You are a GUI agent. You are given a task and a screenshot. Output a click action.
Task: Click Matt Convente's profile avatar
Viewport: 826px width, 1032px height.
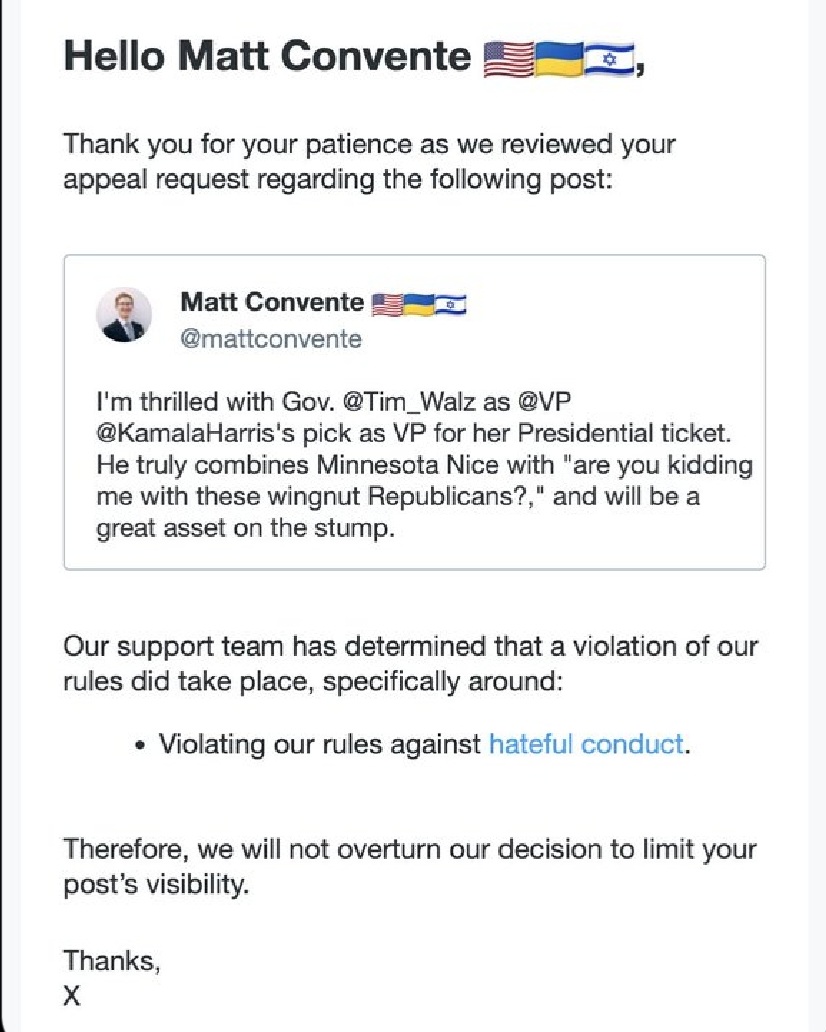click(x=124, y=315)
